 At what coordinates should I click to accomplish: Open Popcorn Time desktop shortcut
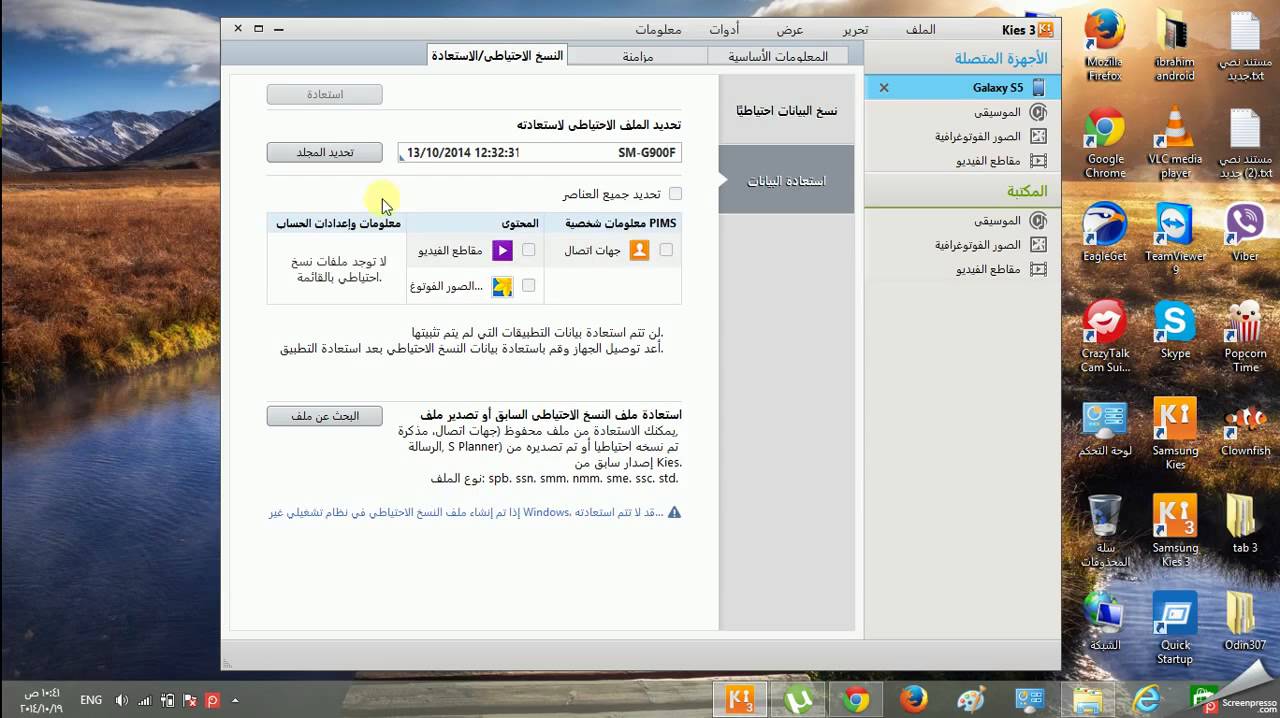(1245, 338)
